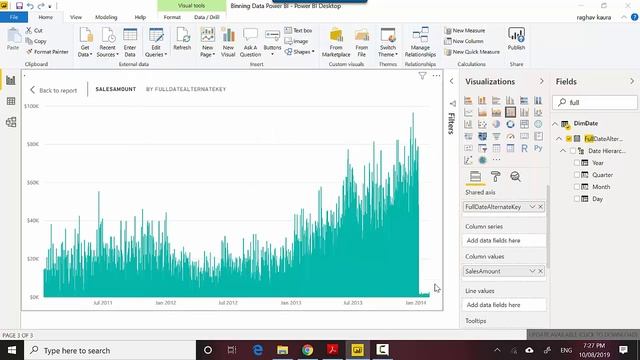Choose the Waterfall chart visualization
Screen dimensions: 640x360
(x=468, y=124)
